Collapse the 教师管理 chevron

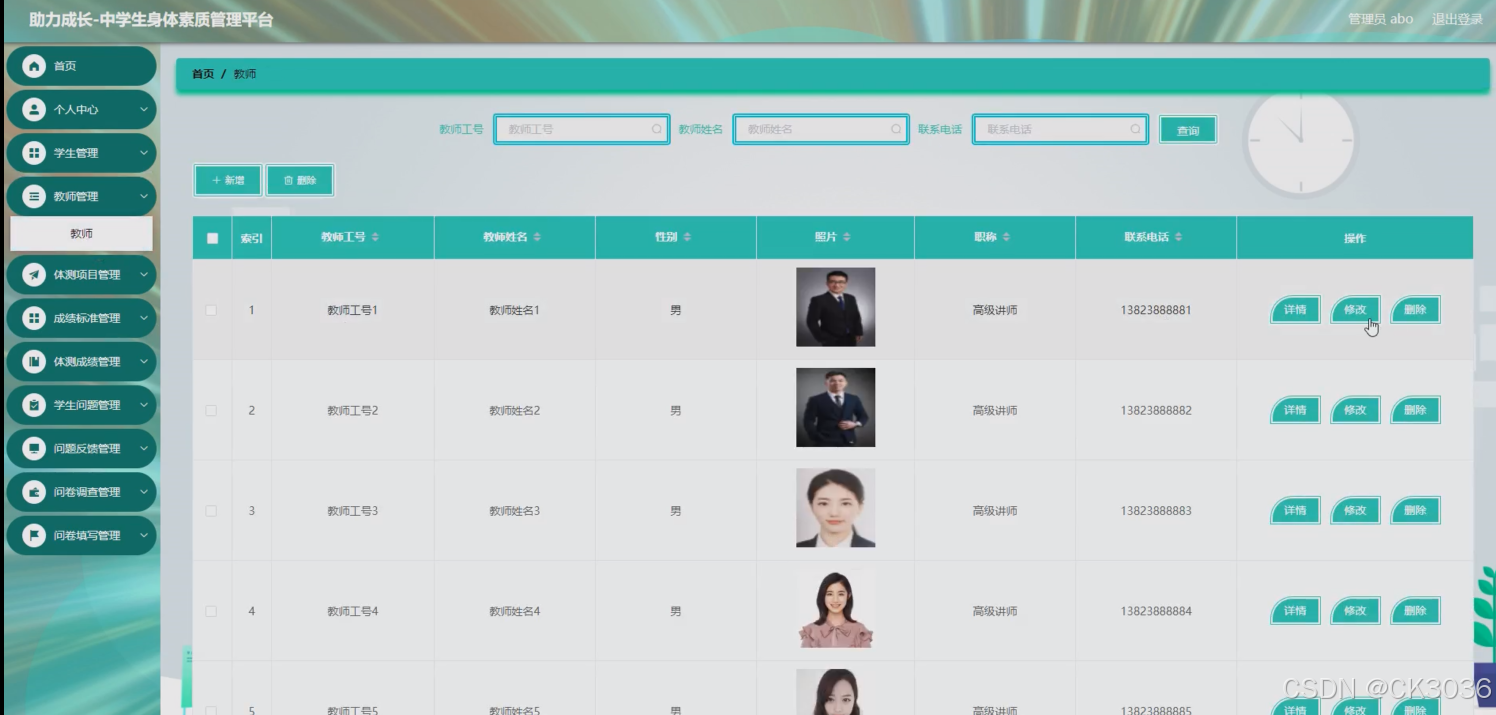(x=144, y=197)
